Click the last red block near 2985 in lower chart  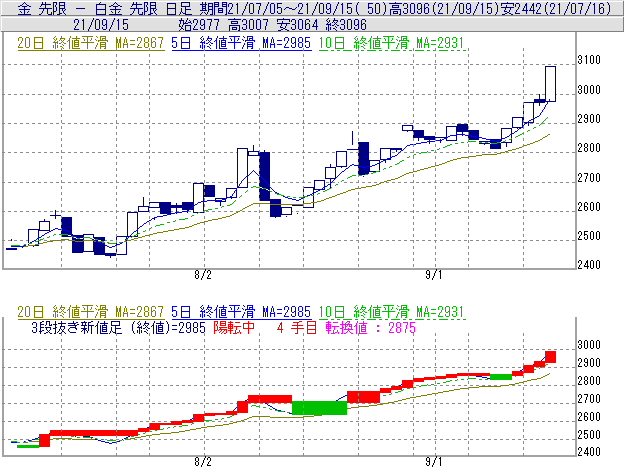click(x=550, y=357)
